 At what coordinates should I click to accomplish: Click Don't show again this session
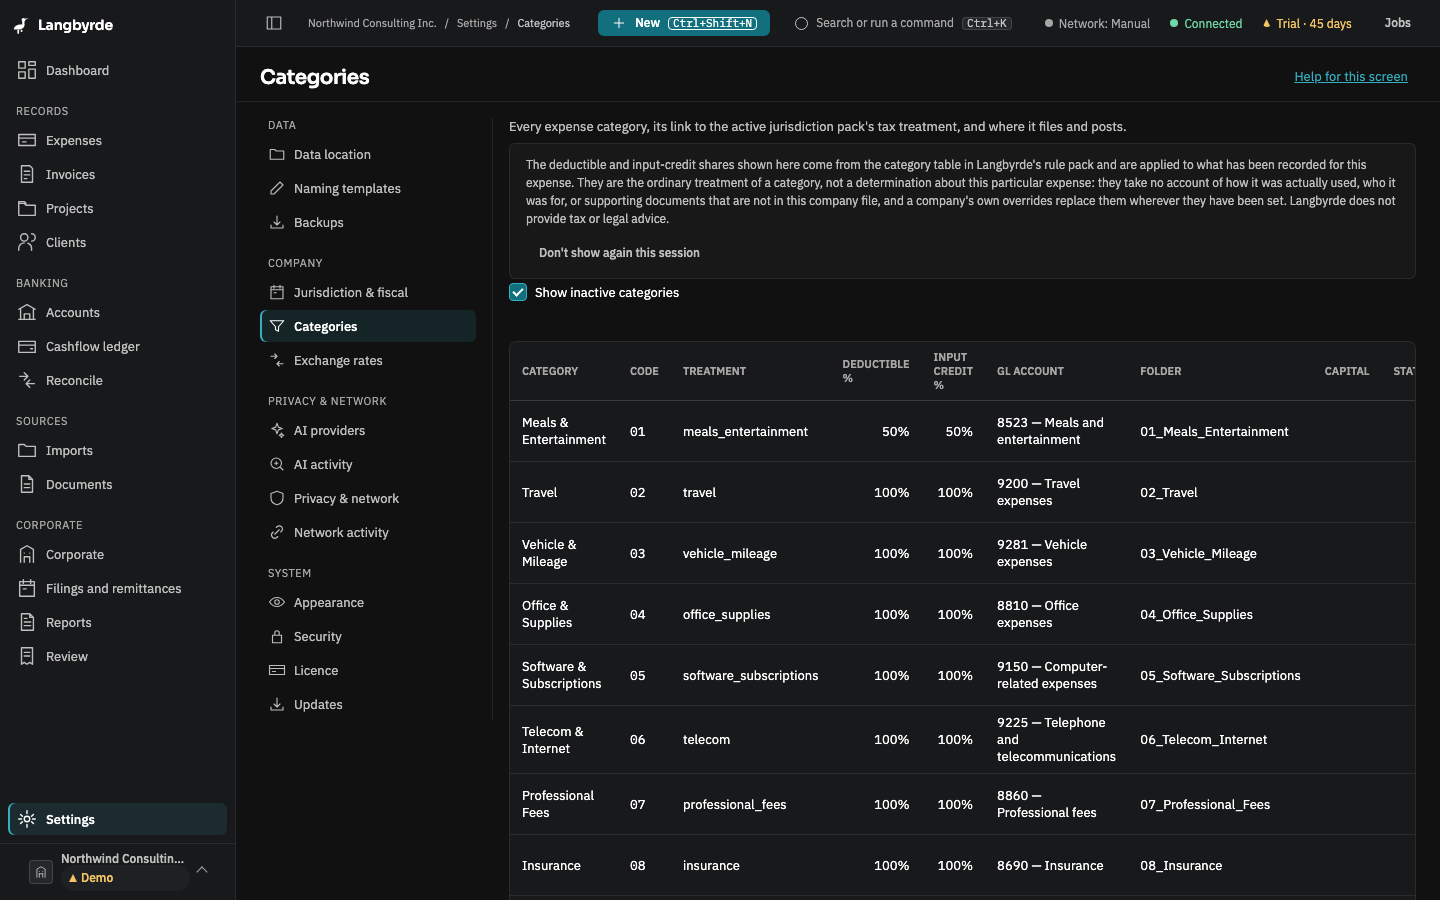619,253
